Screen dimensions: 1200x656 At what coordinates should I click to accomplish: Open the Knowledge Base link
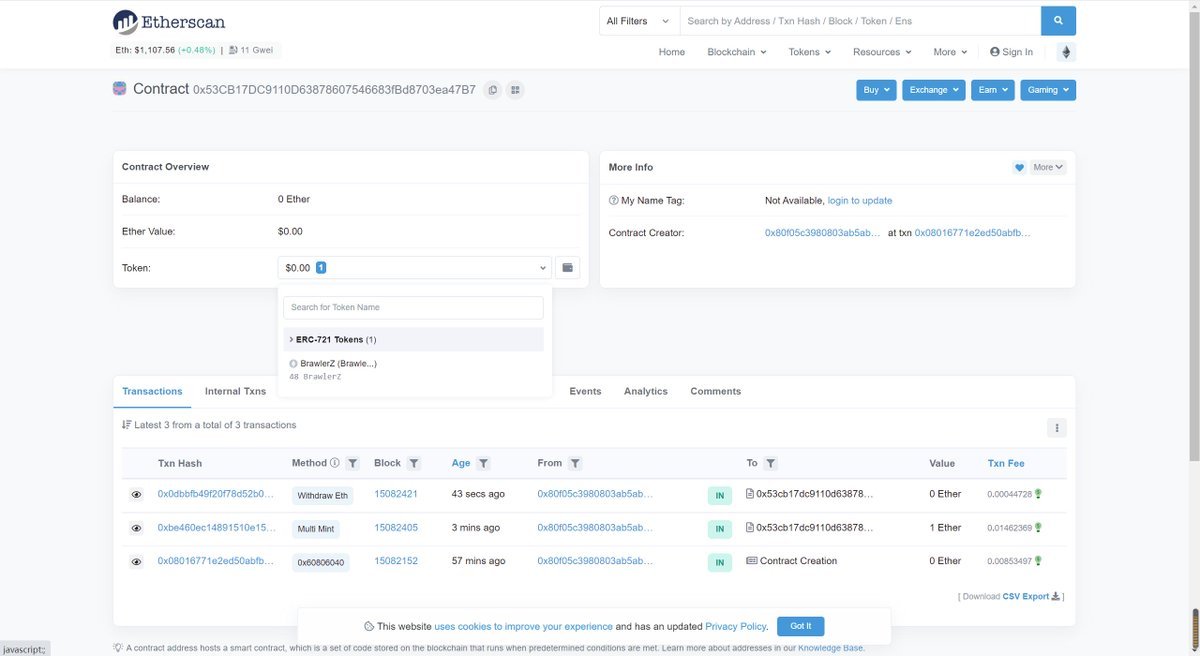click(830, 648)
